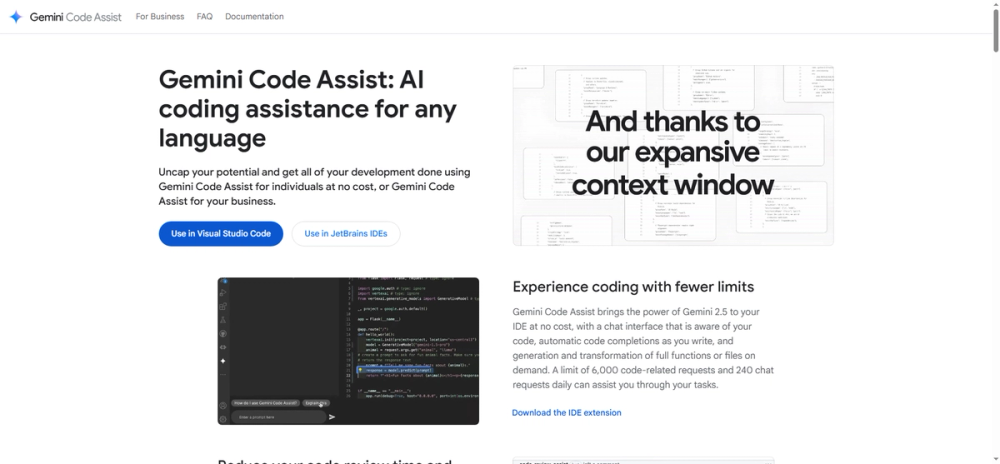Open the Download the IDE extension link
1000x464 pixels.
566,412
